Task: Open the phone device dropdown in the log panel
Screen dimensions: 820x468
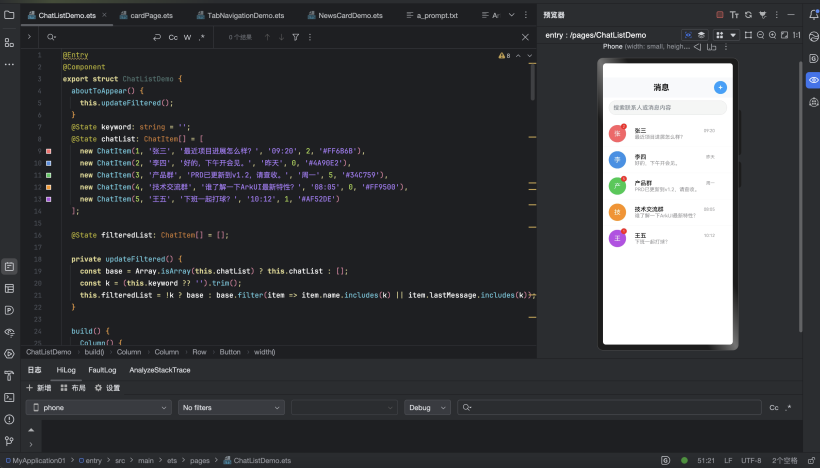Action: (98, 408)
